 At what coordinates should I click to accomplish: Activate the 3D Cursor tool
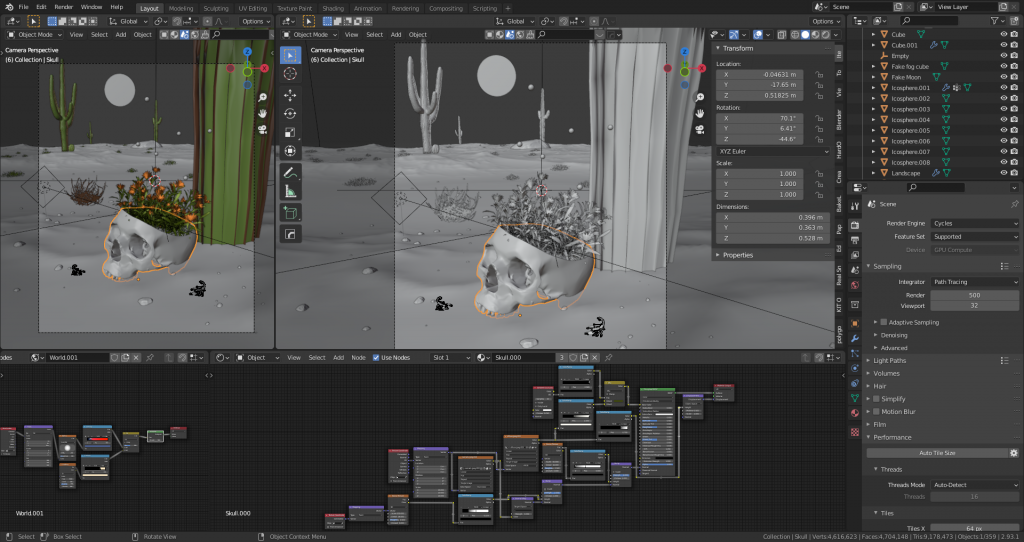(290, 74)
